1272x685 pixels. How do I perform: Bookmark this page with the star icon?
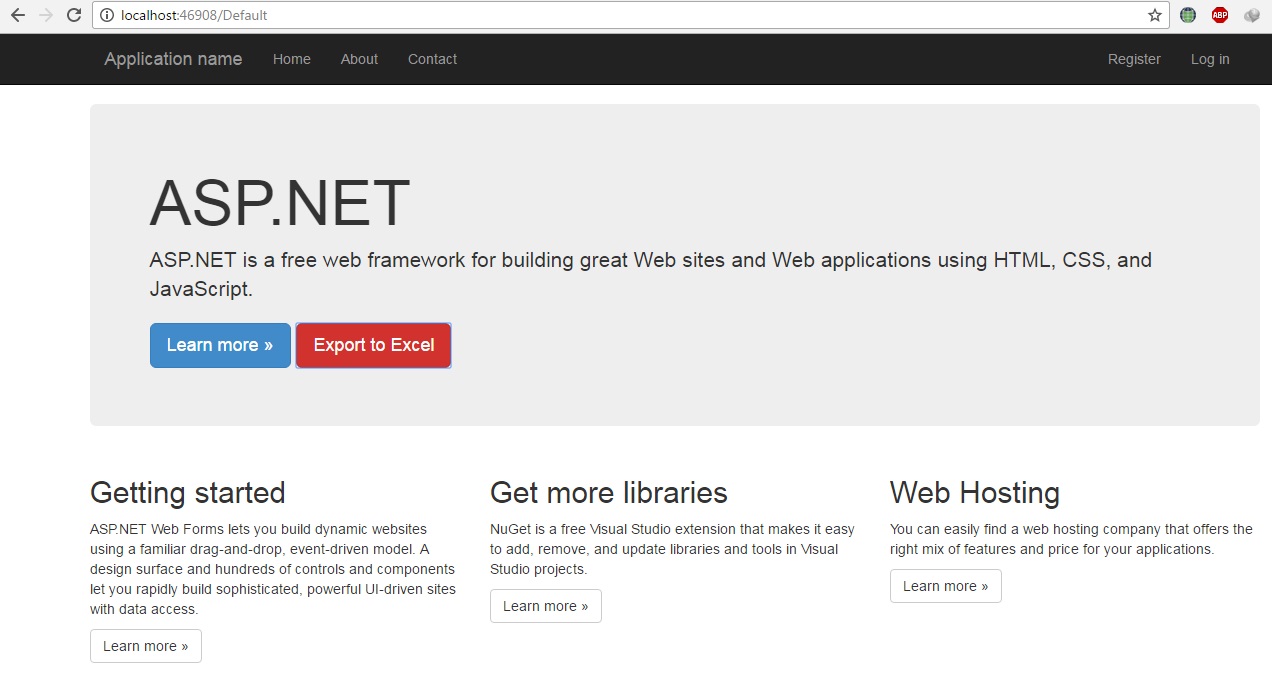[x=1155, y=15]
